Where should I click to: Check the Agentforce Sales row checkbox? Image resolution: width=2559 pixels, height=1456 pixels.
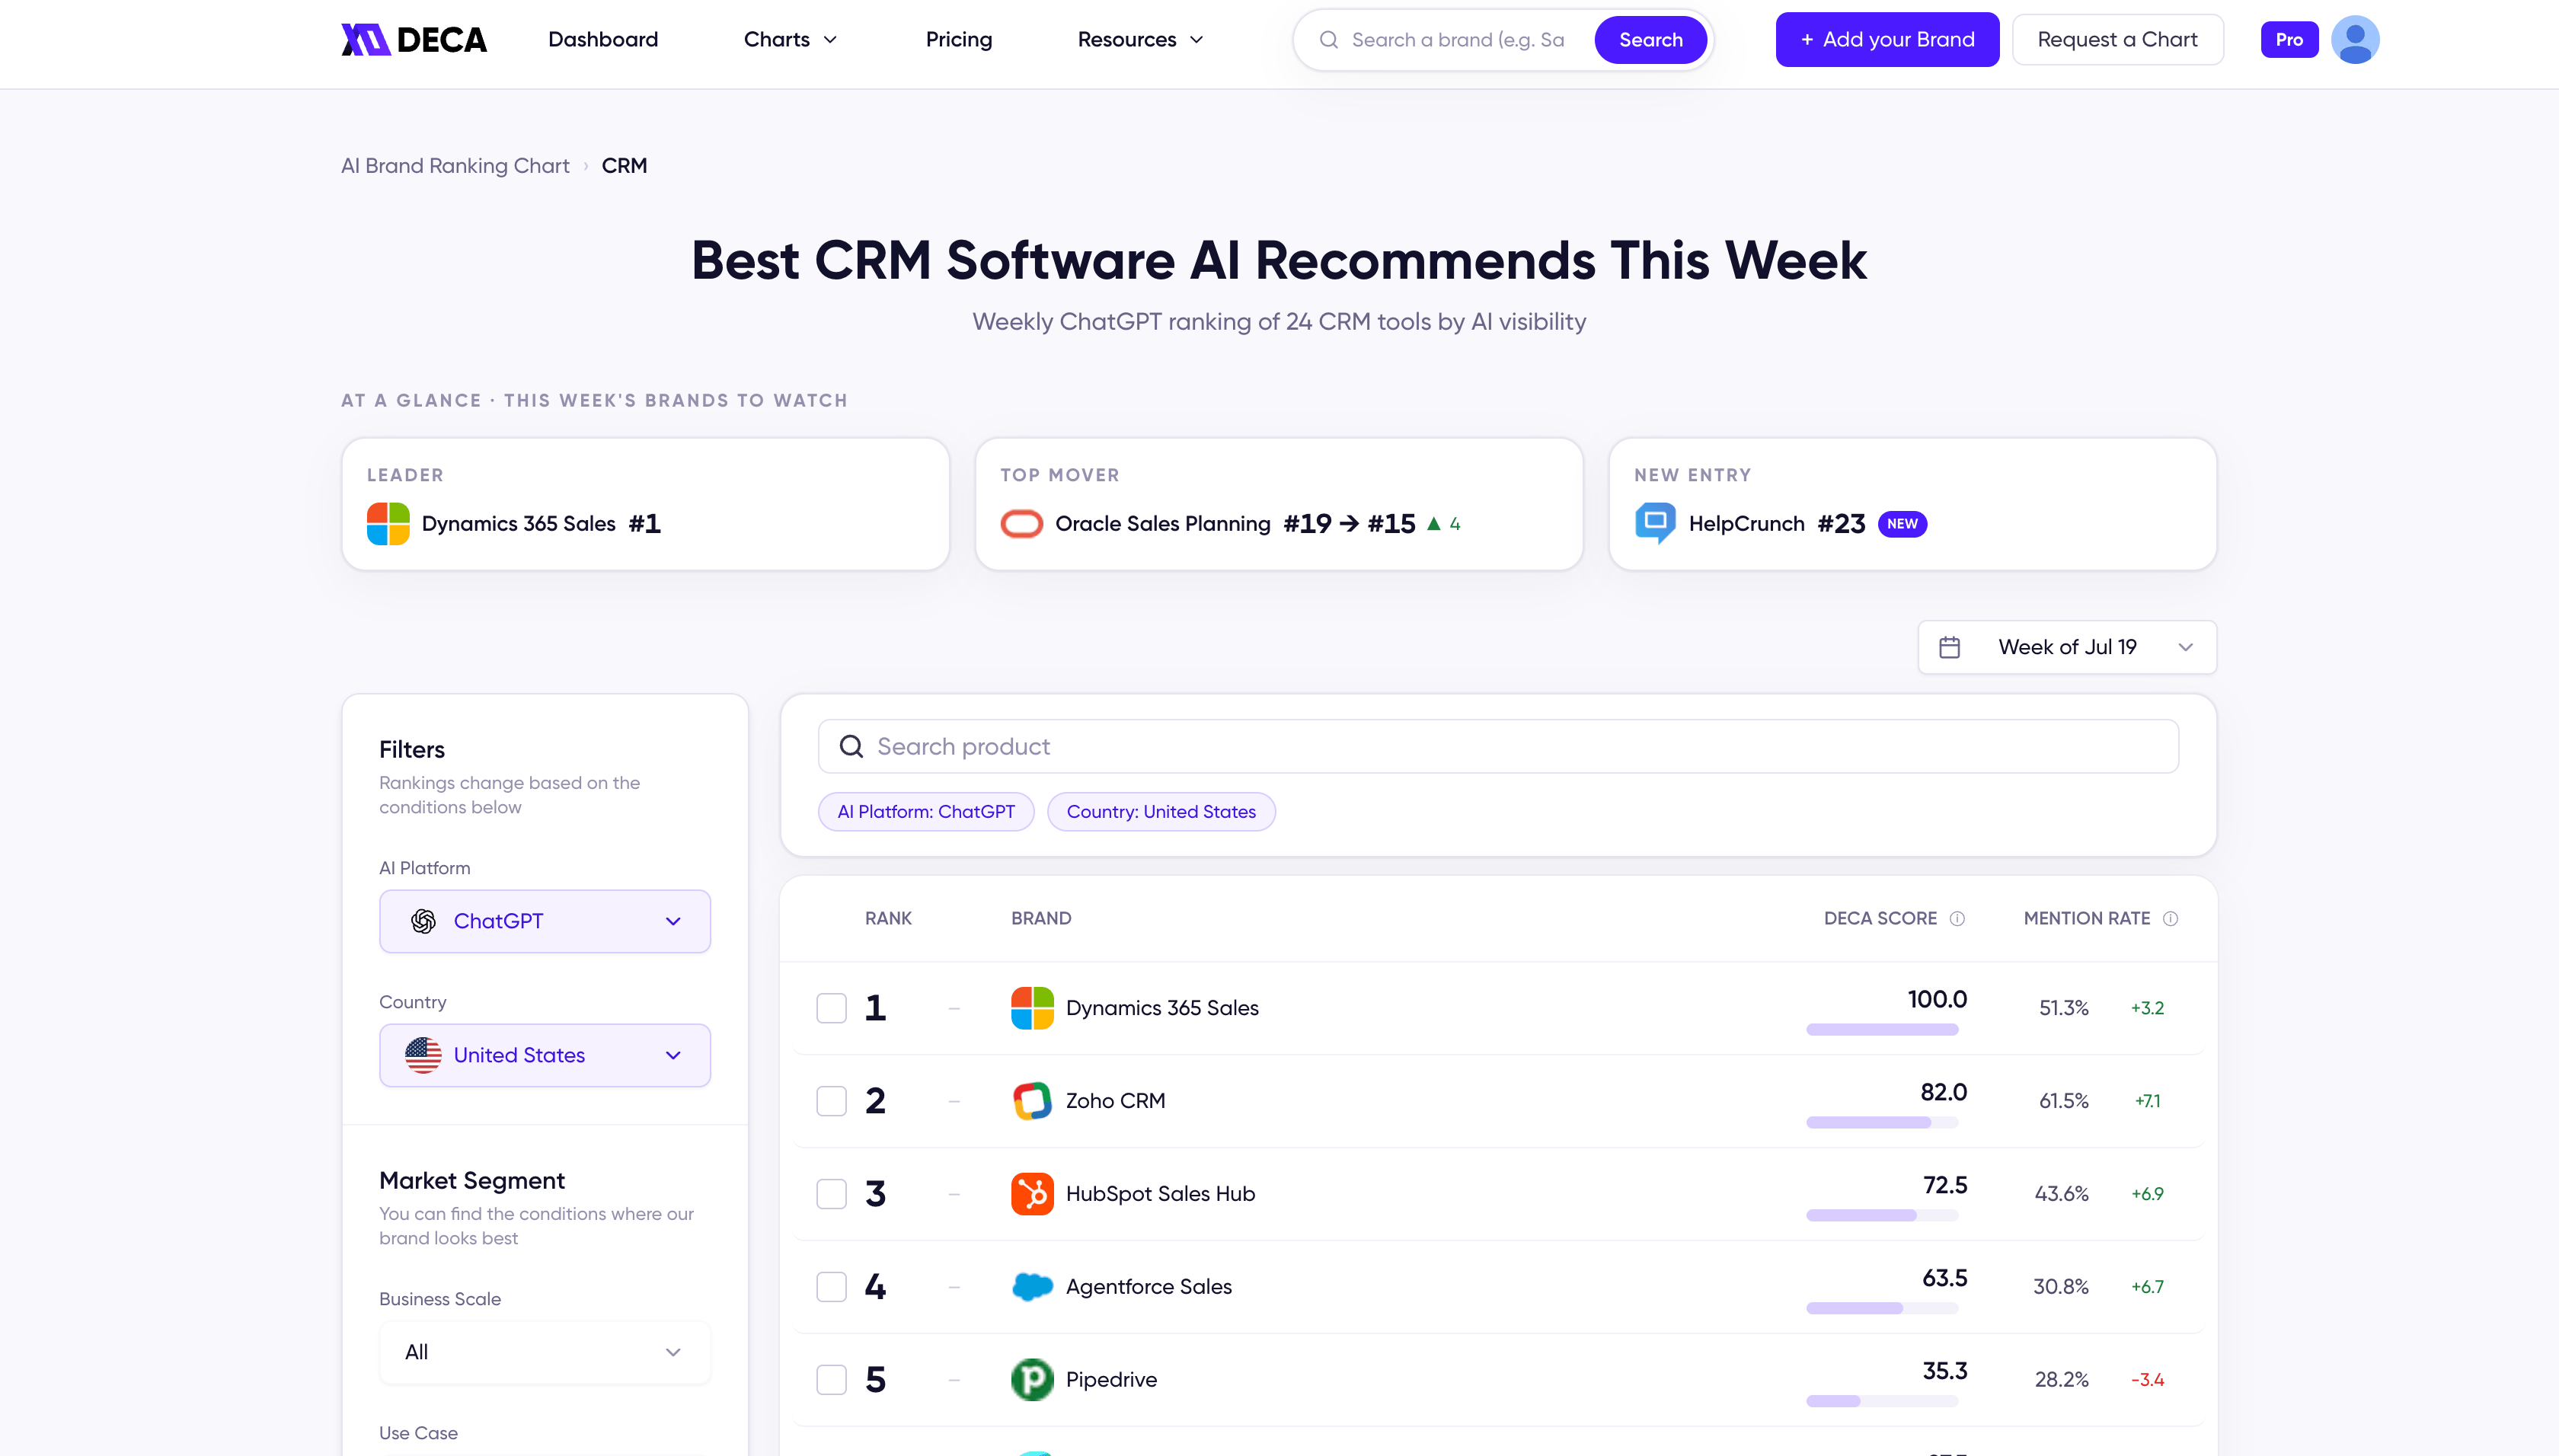(831, 1287)
